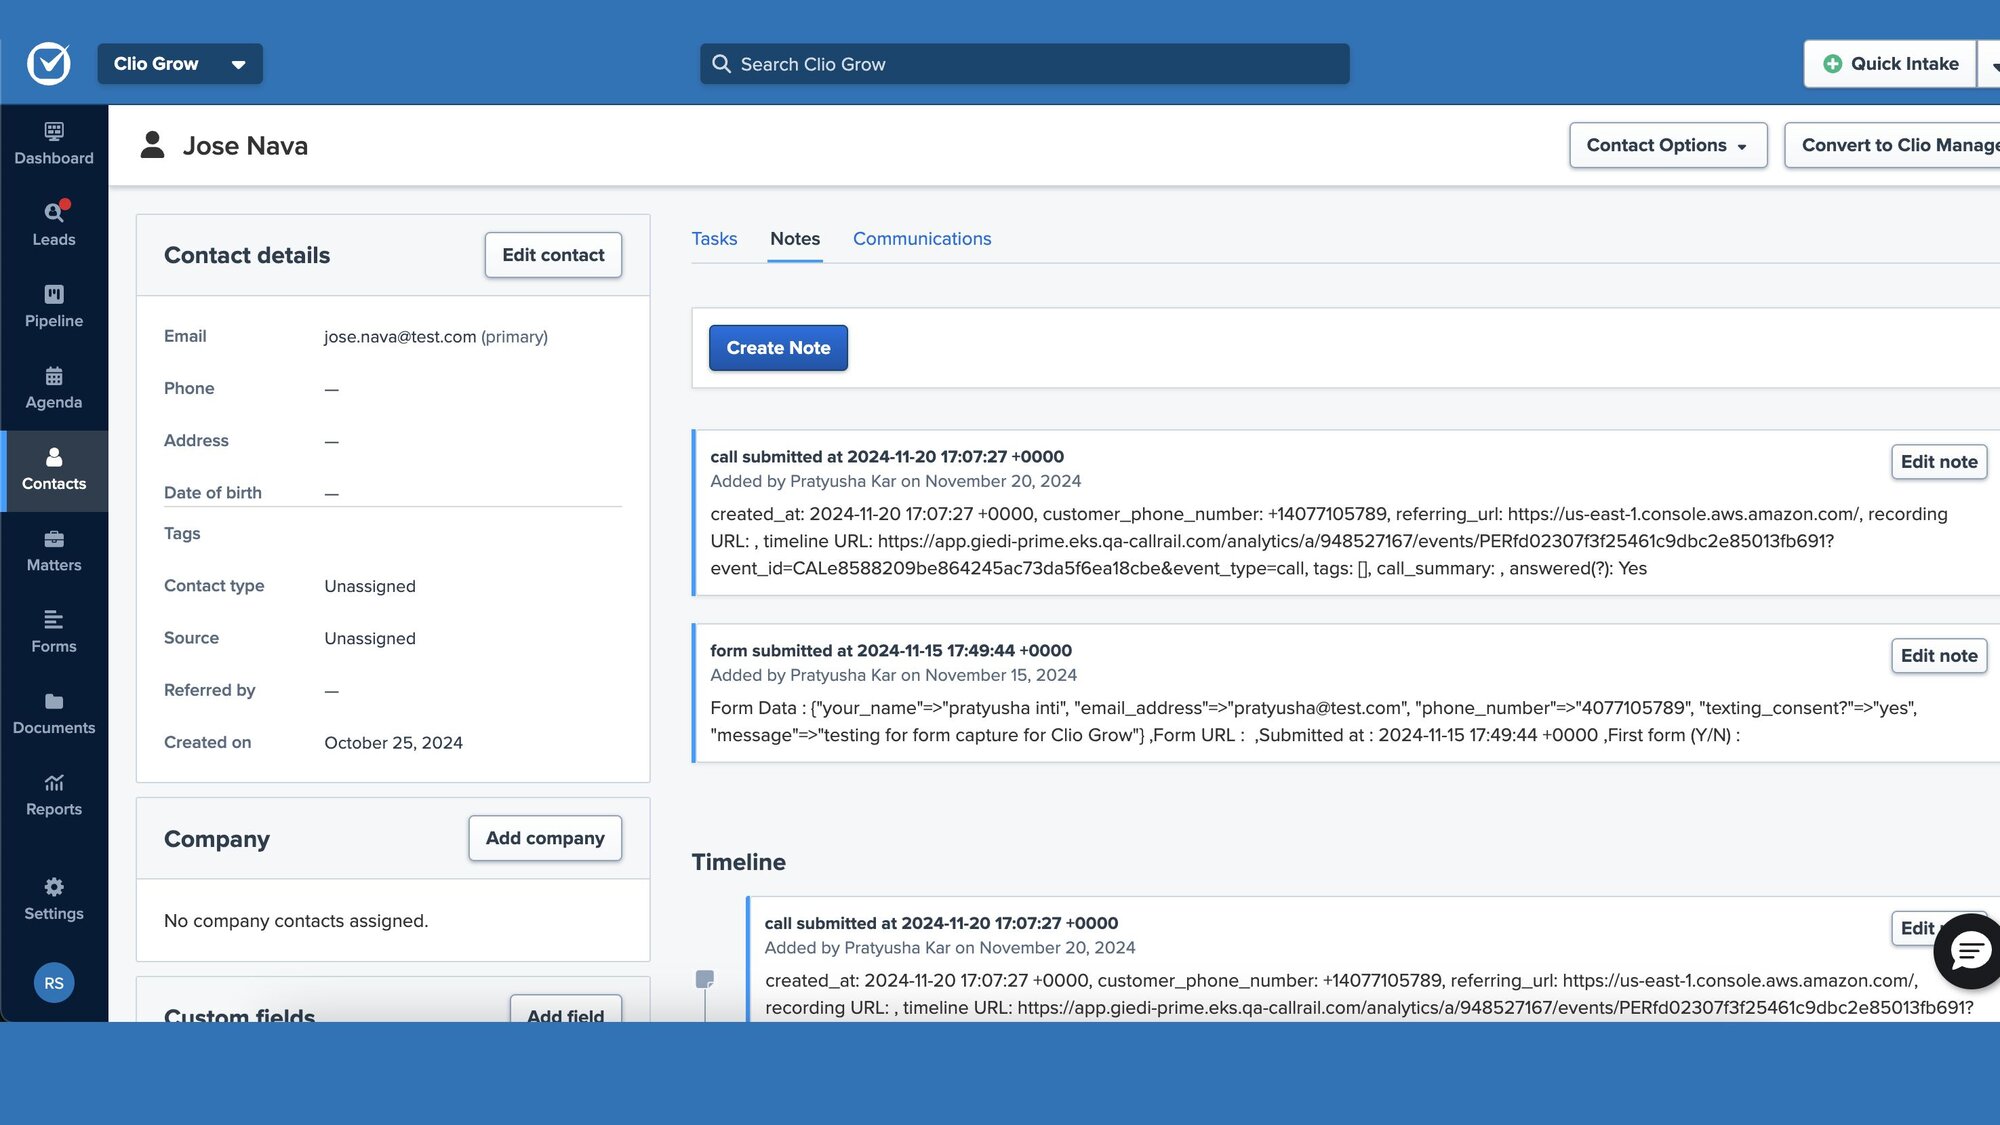Click the Referred by label
Screen dimensions: 2000x1125
[209, 690]
